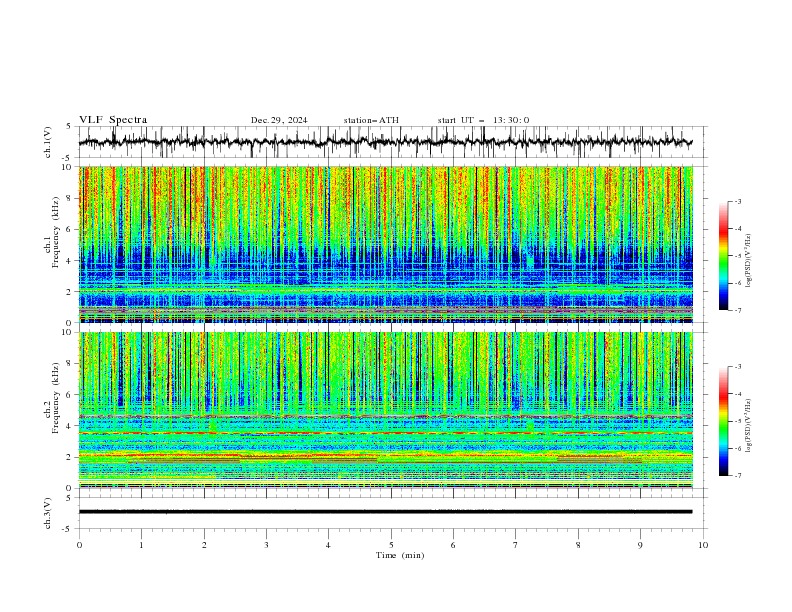Select the 'start UT = 13:30:0' text

tap(483, 120)
